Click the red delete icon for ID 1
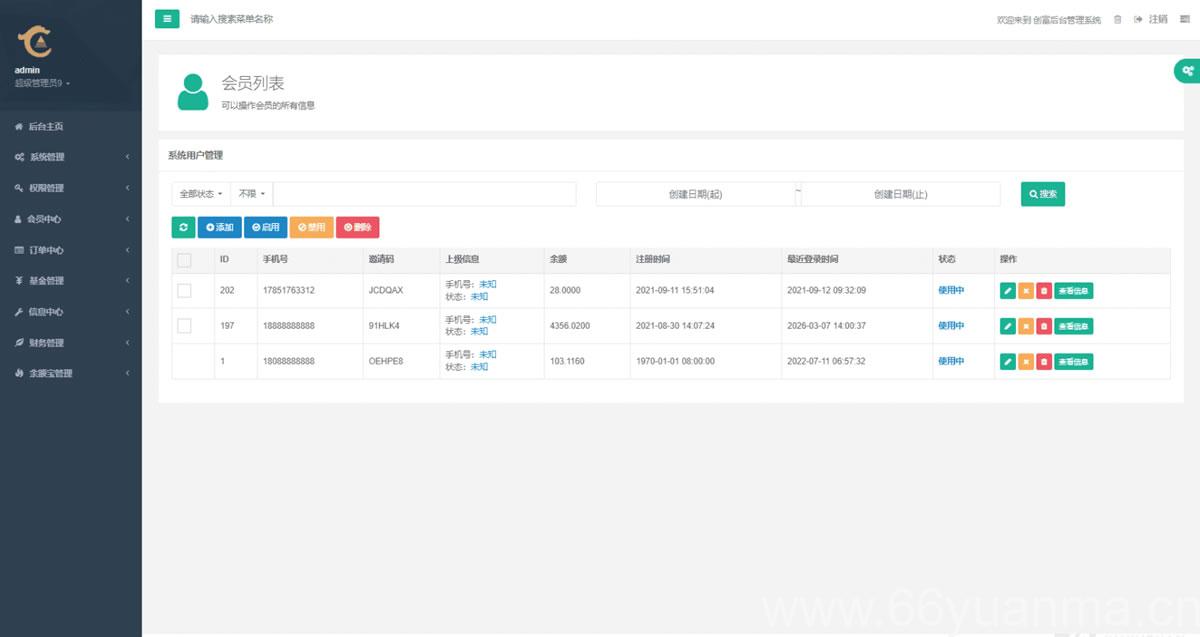Viewport: 1200px width, 637px height. point(1043,361)
